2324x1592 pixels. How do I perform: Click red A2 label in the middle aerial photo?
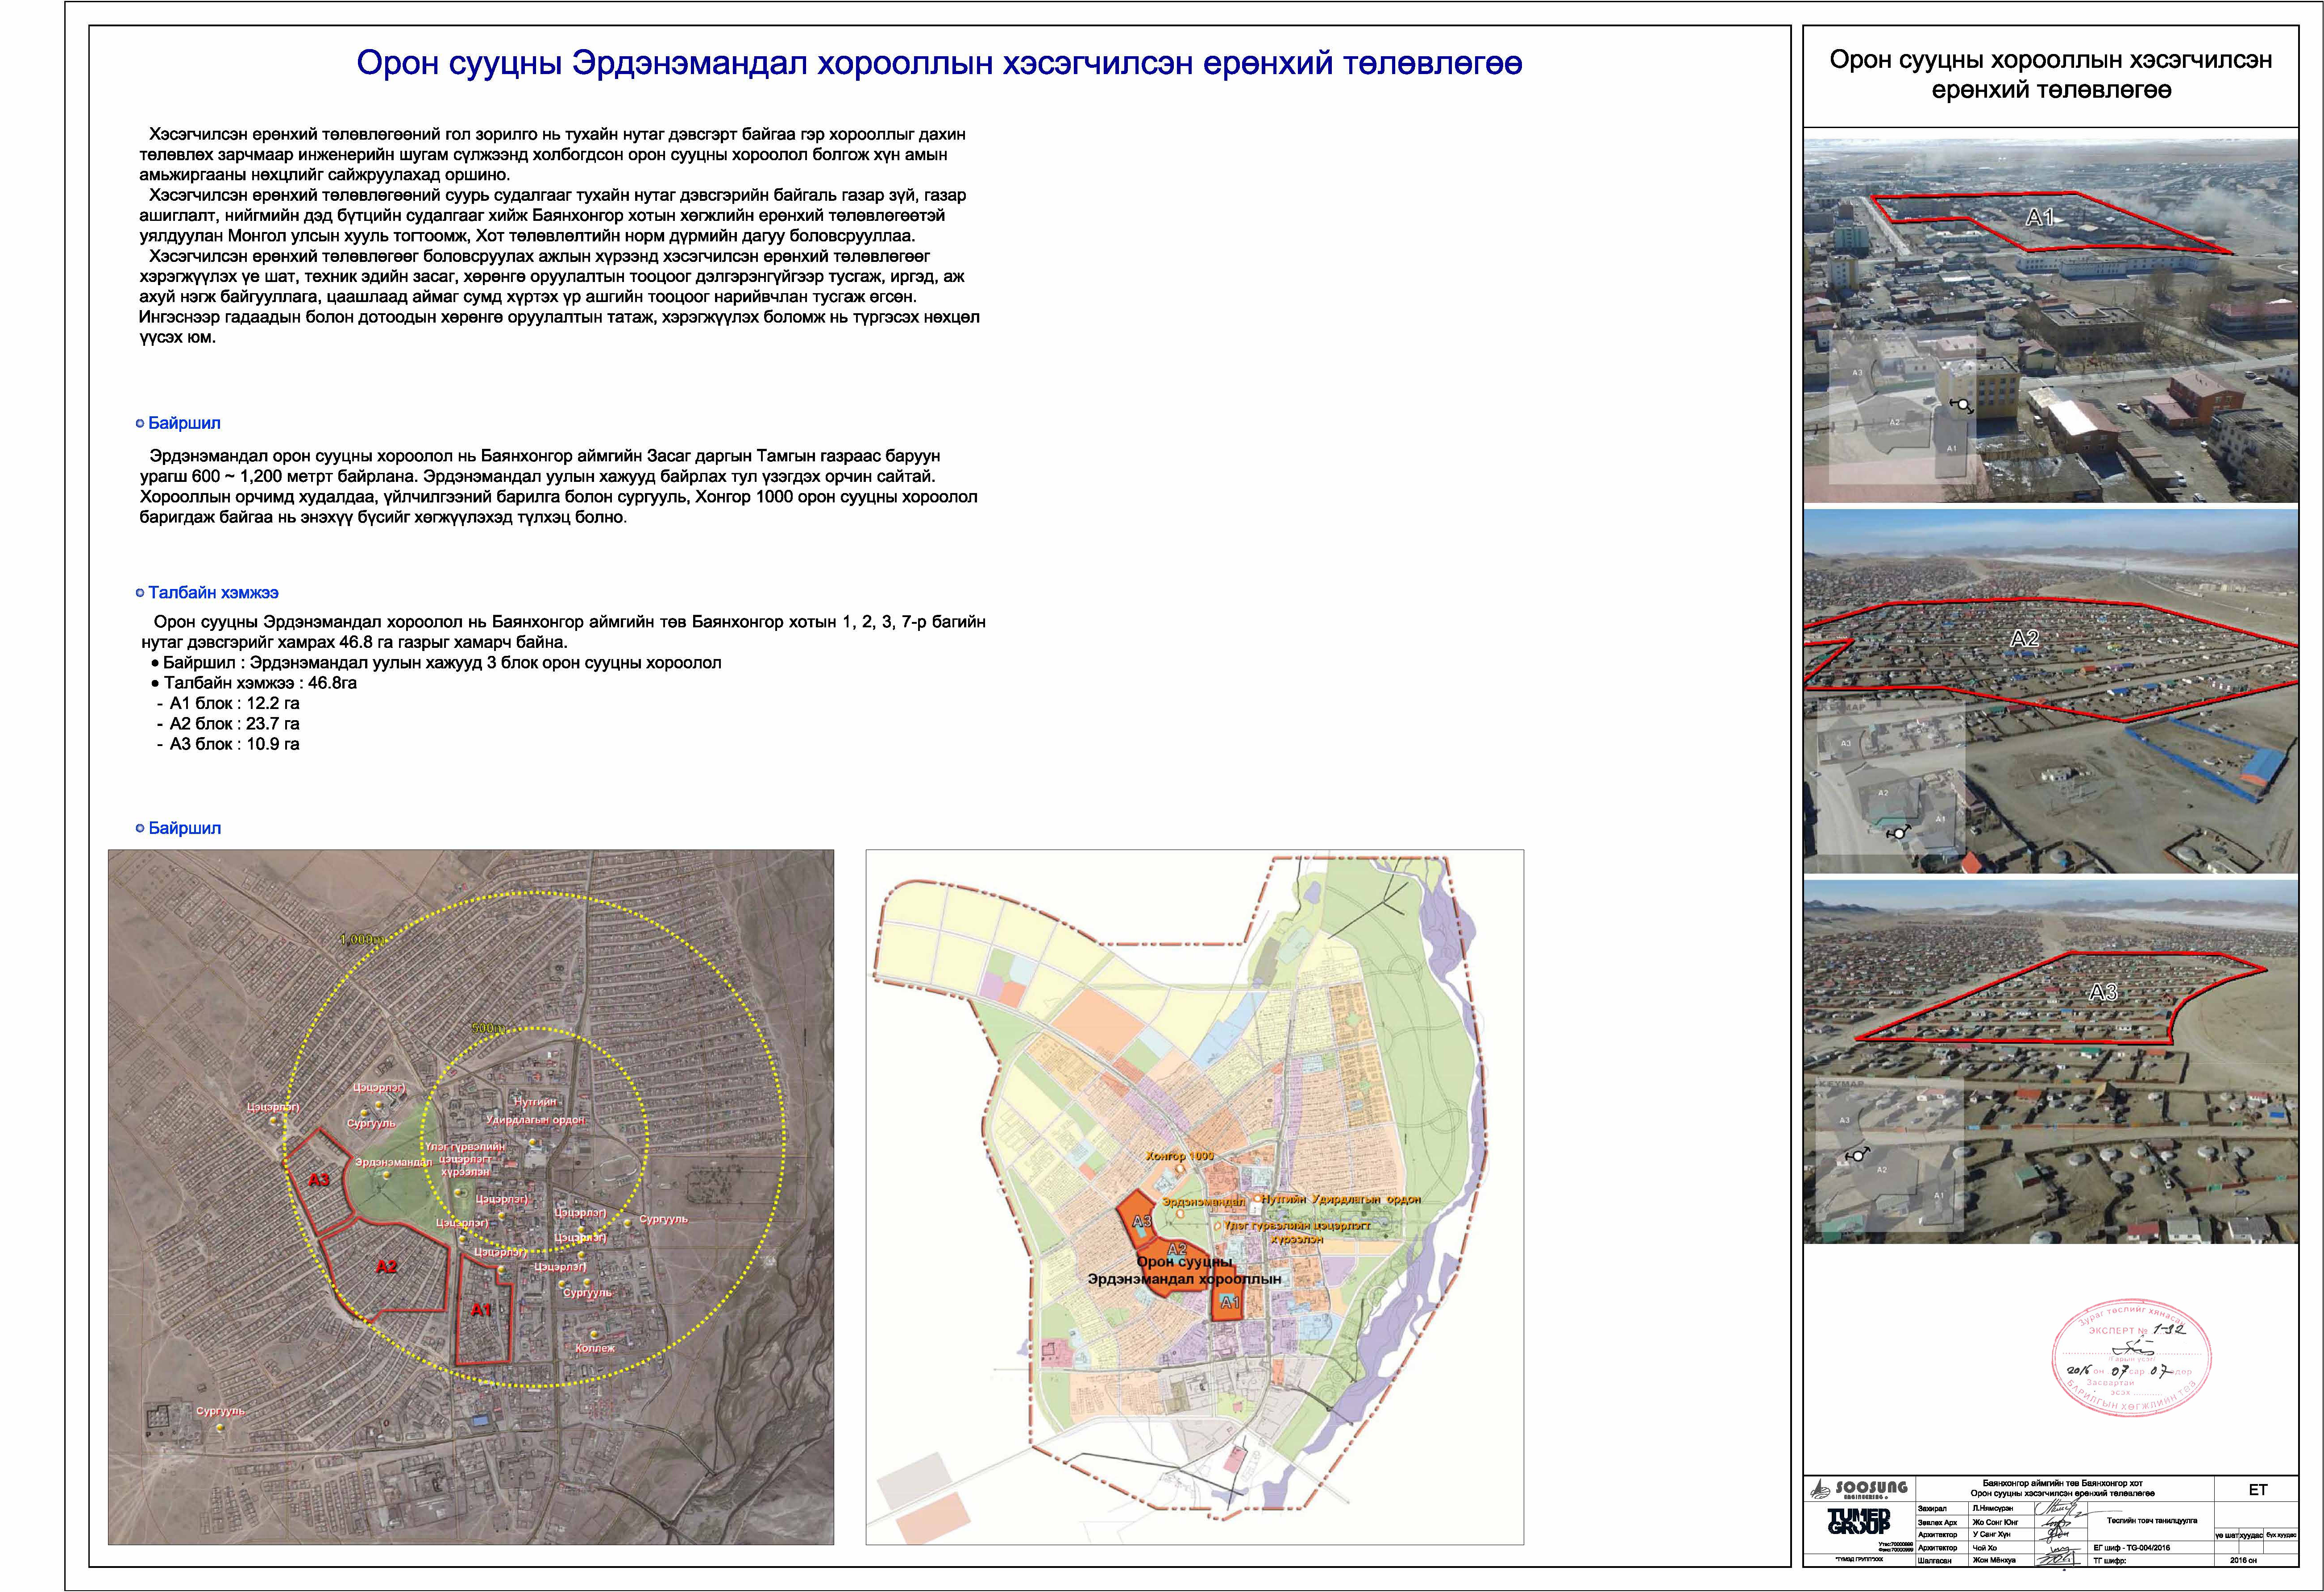2024,638
